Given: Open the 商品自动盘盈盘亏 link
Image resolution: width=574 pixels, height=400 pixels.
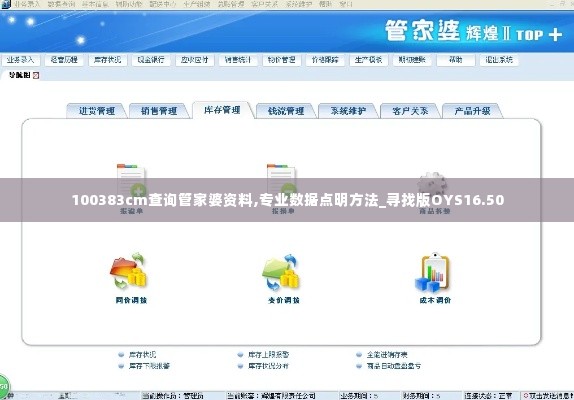Looking at the screenshot, I should pos(394,366).
